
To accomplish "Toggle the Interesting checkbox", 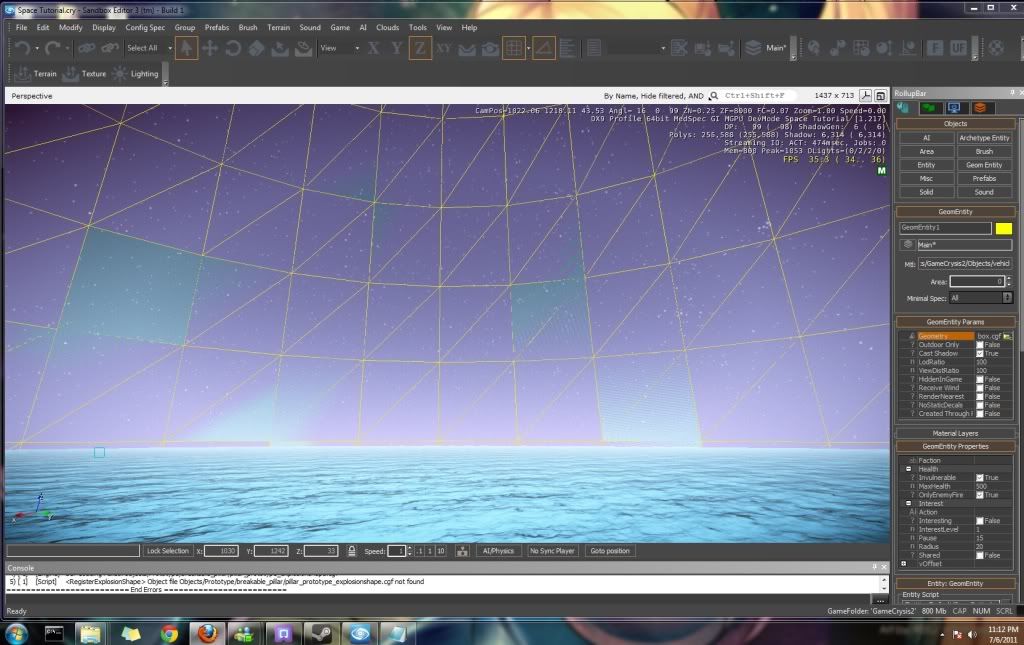I will point(980,521).
